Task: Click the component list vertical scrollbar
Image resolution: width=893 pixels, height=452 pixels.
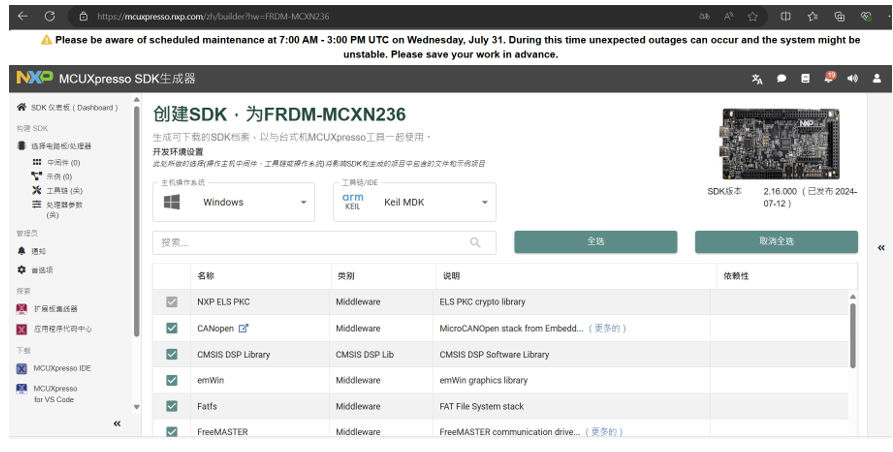Action: (x=853, y=335)
